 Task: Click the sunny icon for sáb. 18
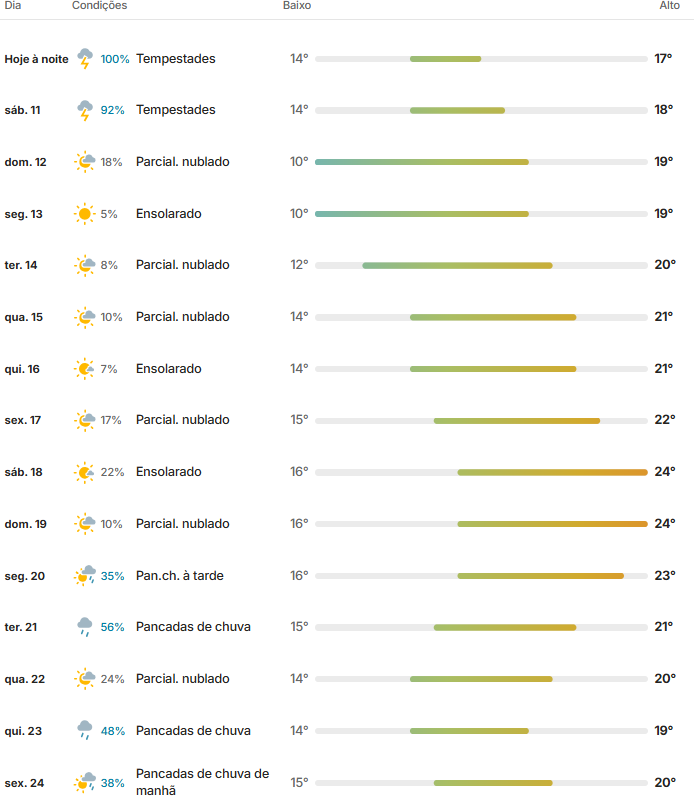point(85,472)
